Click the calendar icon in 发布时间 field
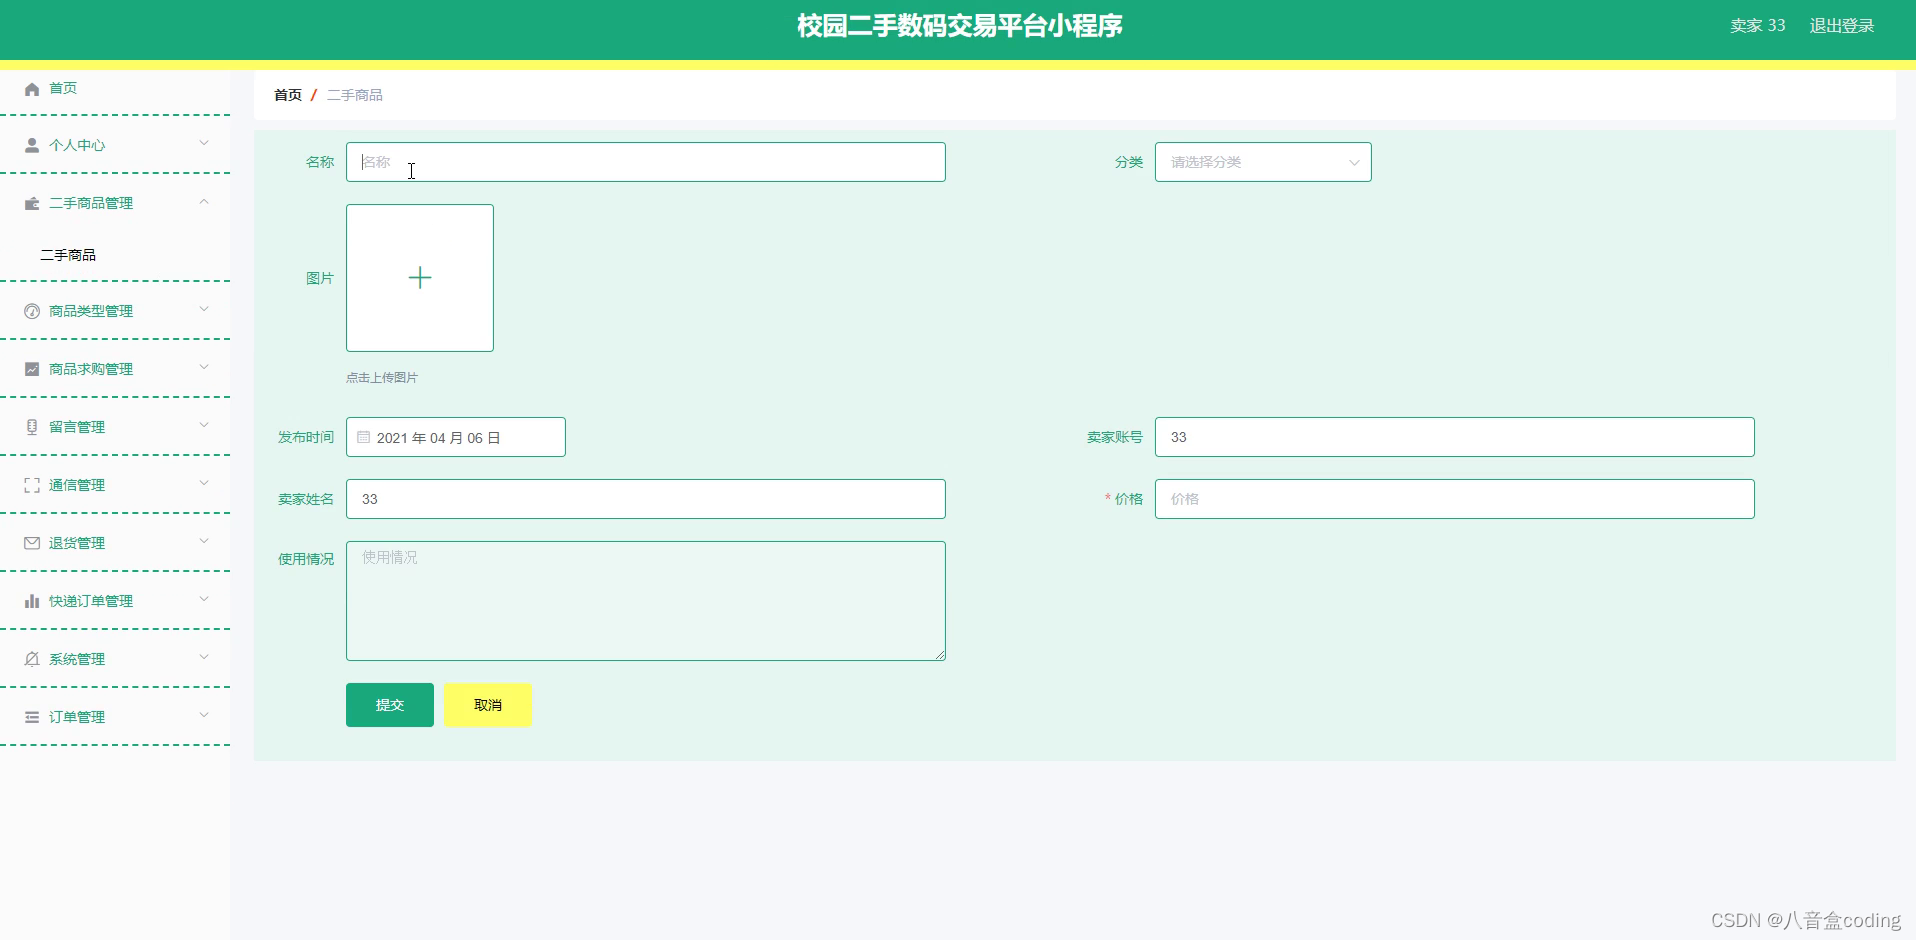Screen dimensions: 1916x940 [x=364, y=437]
